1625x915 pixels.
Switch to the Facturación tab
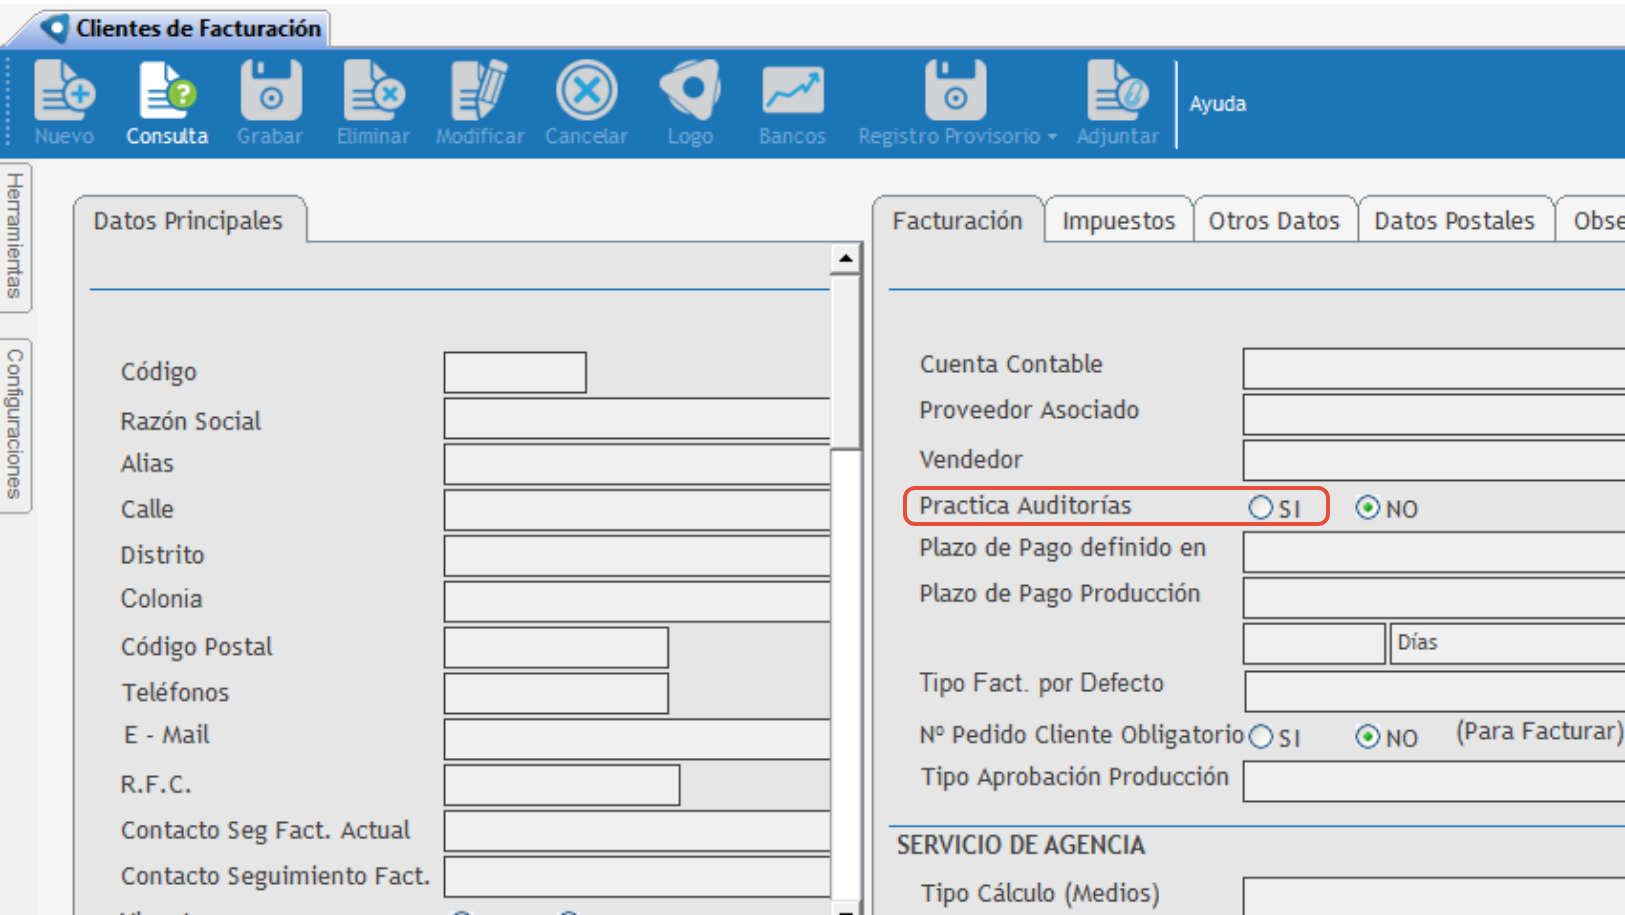(957, 220)
